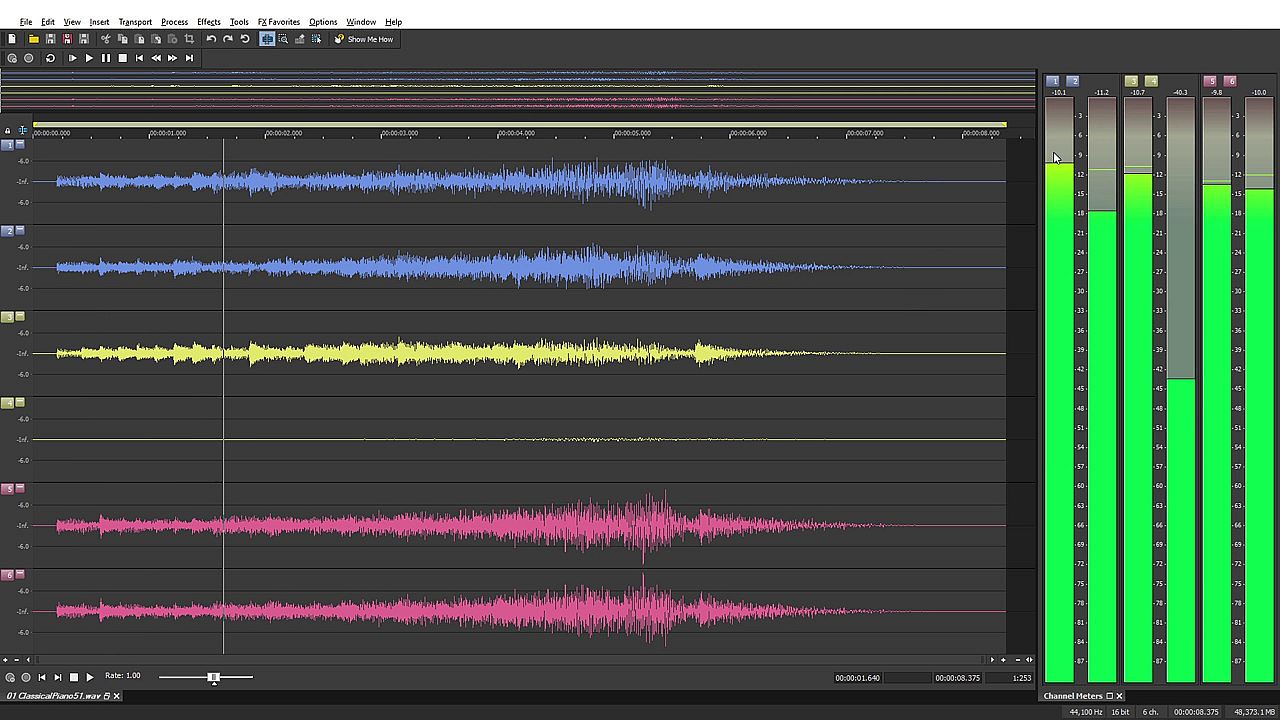Click the playback Rate slider handle
This screenshot has width=1280, height=720.
pyautogui.click(x=213, y=677)
